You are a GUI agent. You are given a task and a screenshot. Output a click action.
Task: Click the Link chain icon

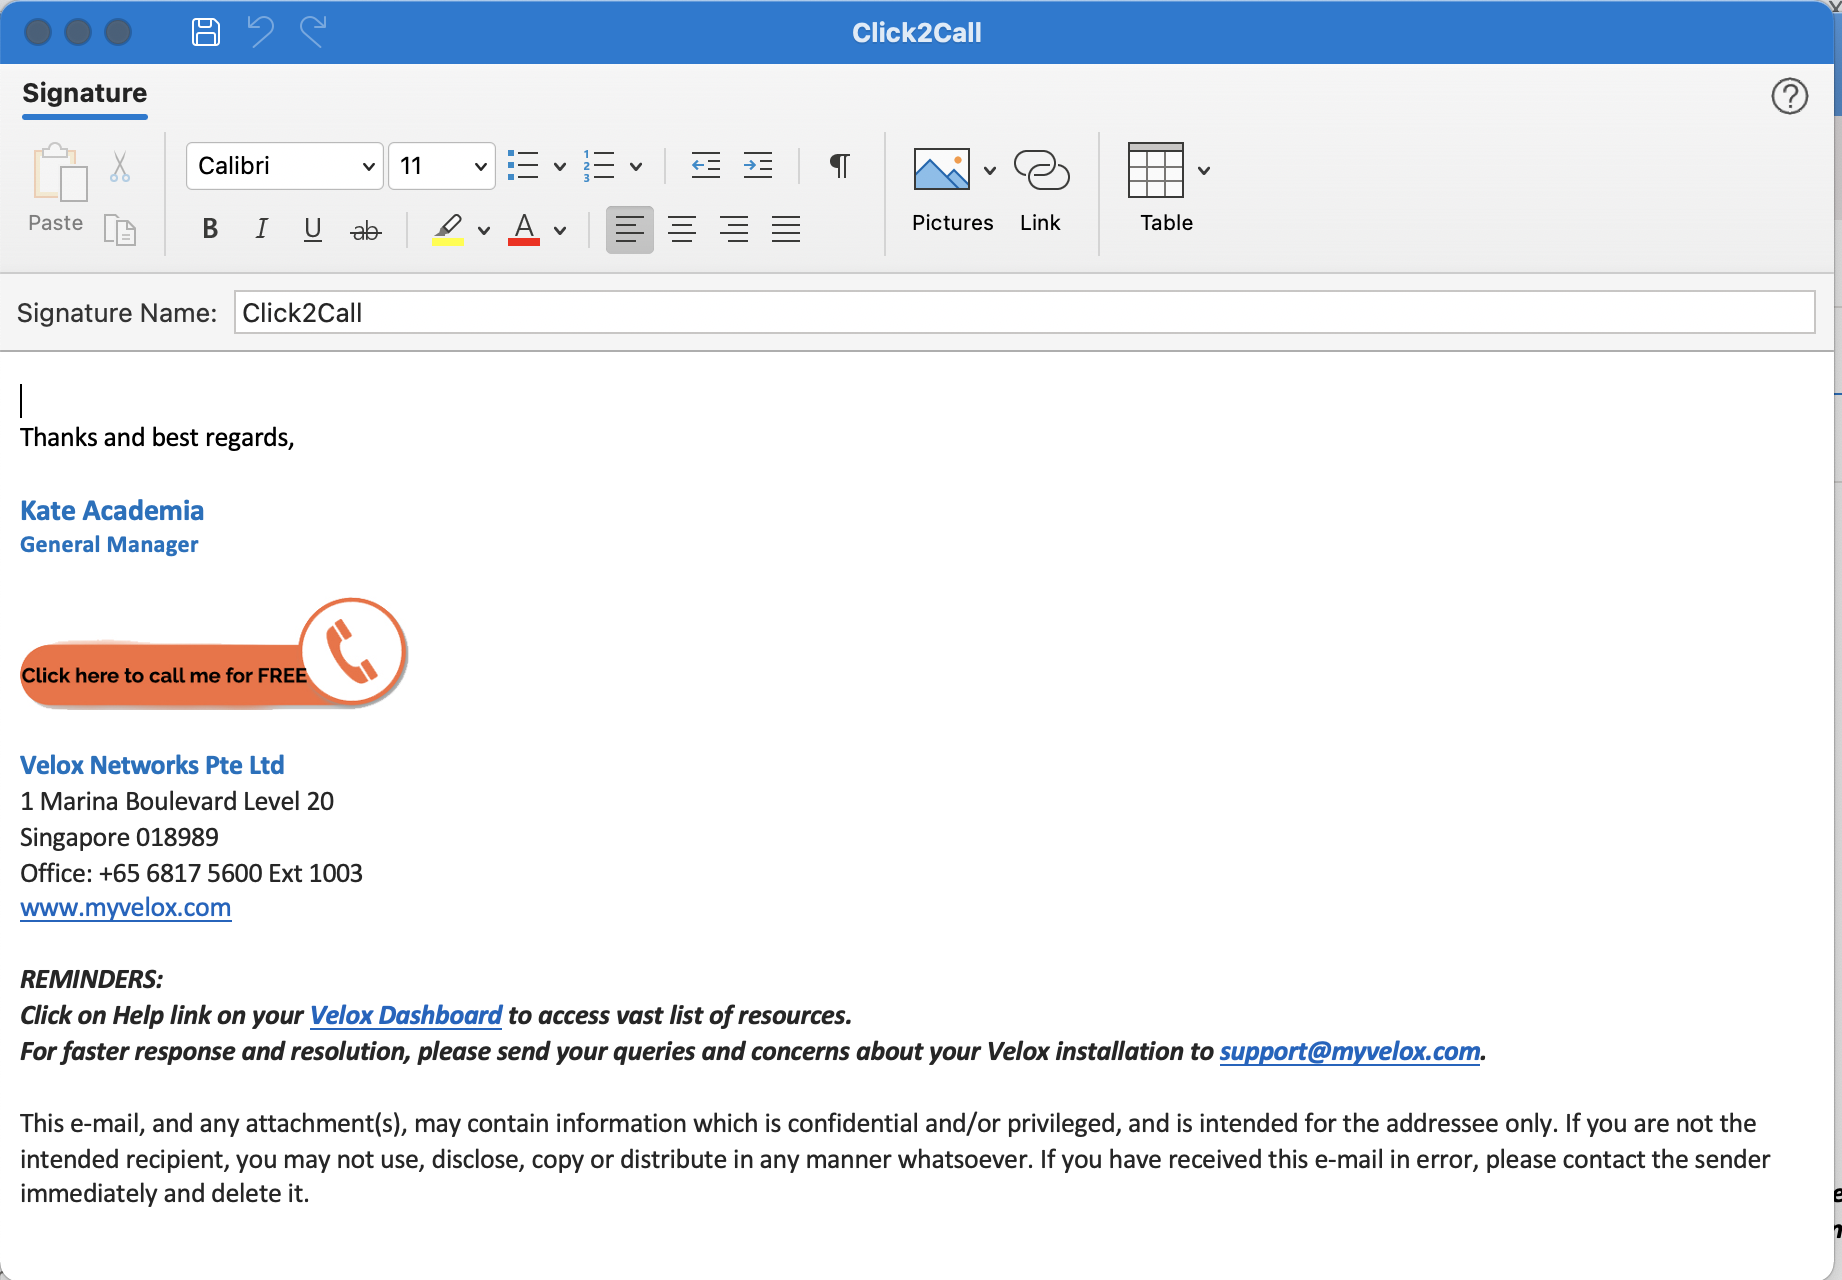tap(1041, 170)
